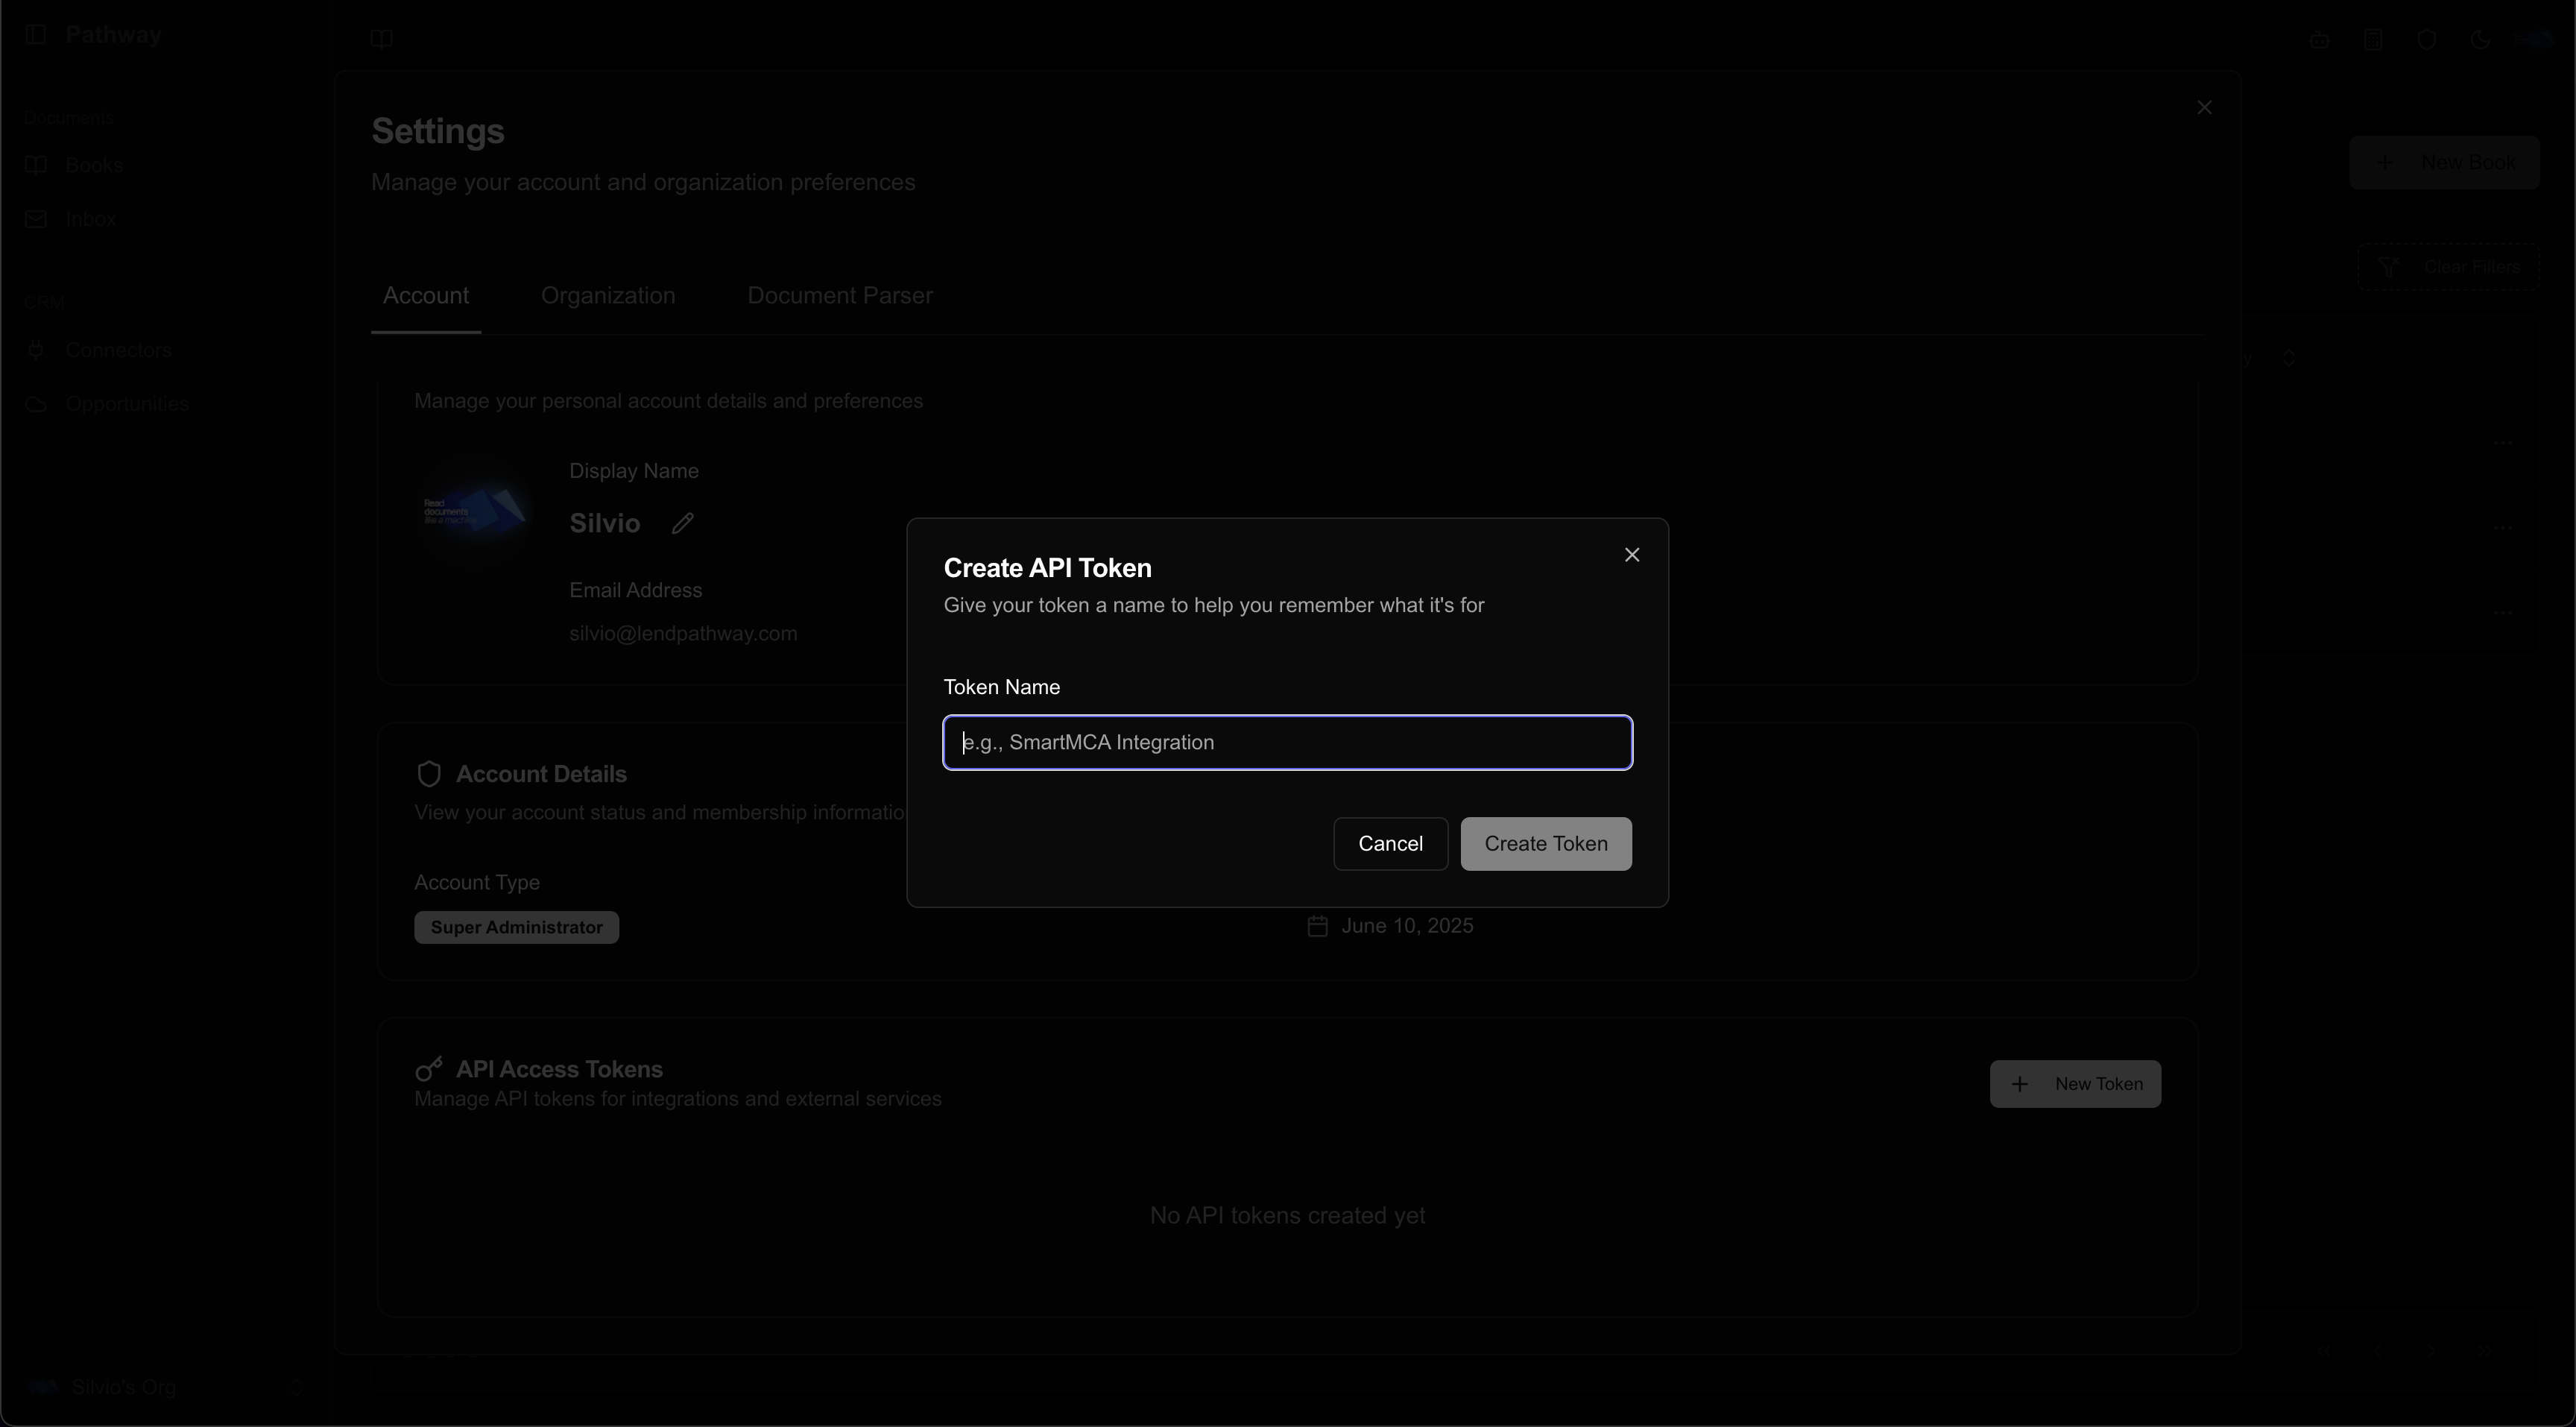Click the New Token button
Viewport: 2576px width, 1427px height.
click(2074, 1084)
